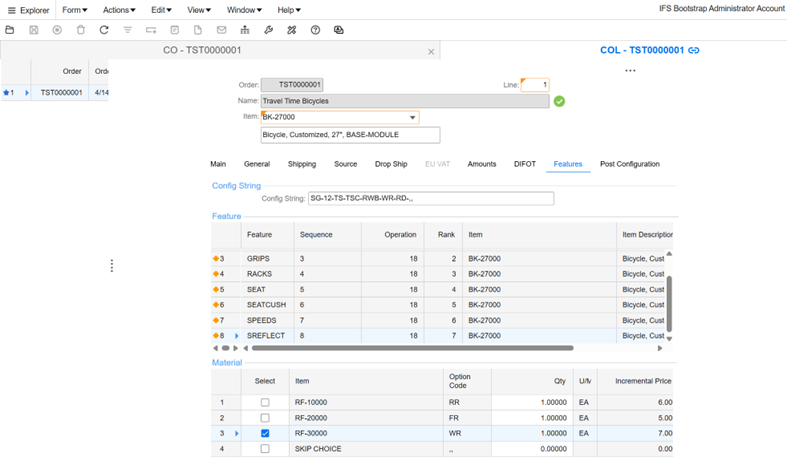Open the Explorer navigation button
This screenshot has width=787, height=465.
[28, 10]
